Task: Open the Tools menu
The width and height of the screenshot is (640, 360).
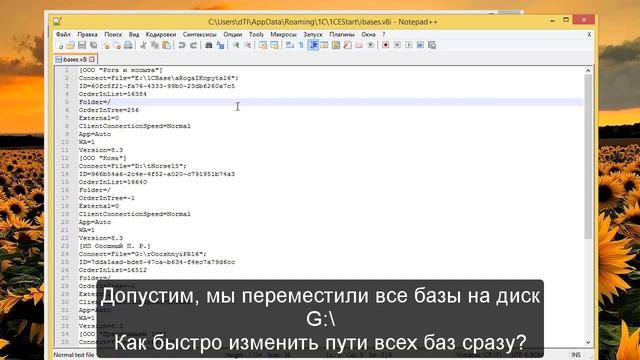Action: click(256, 34)
